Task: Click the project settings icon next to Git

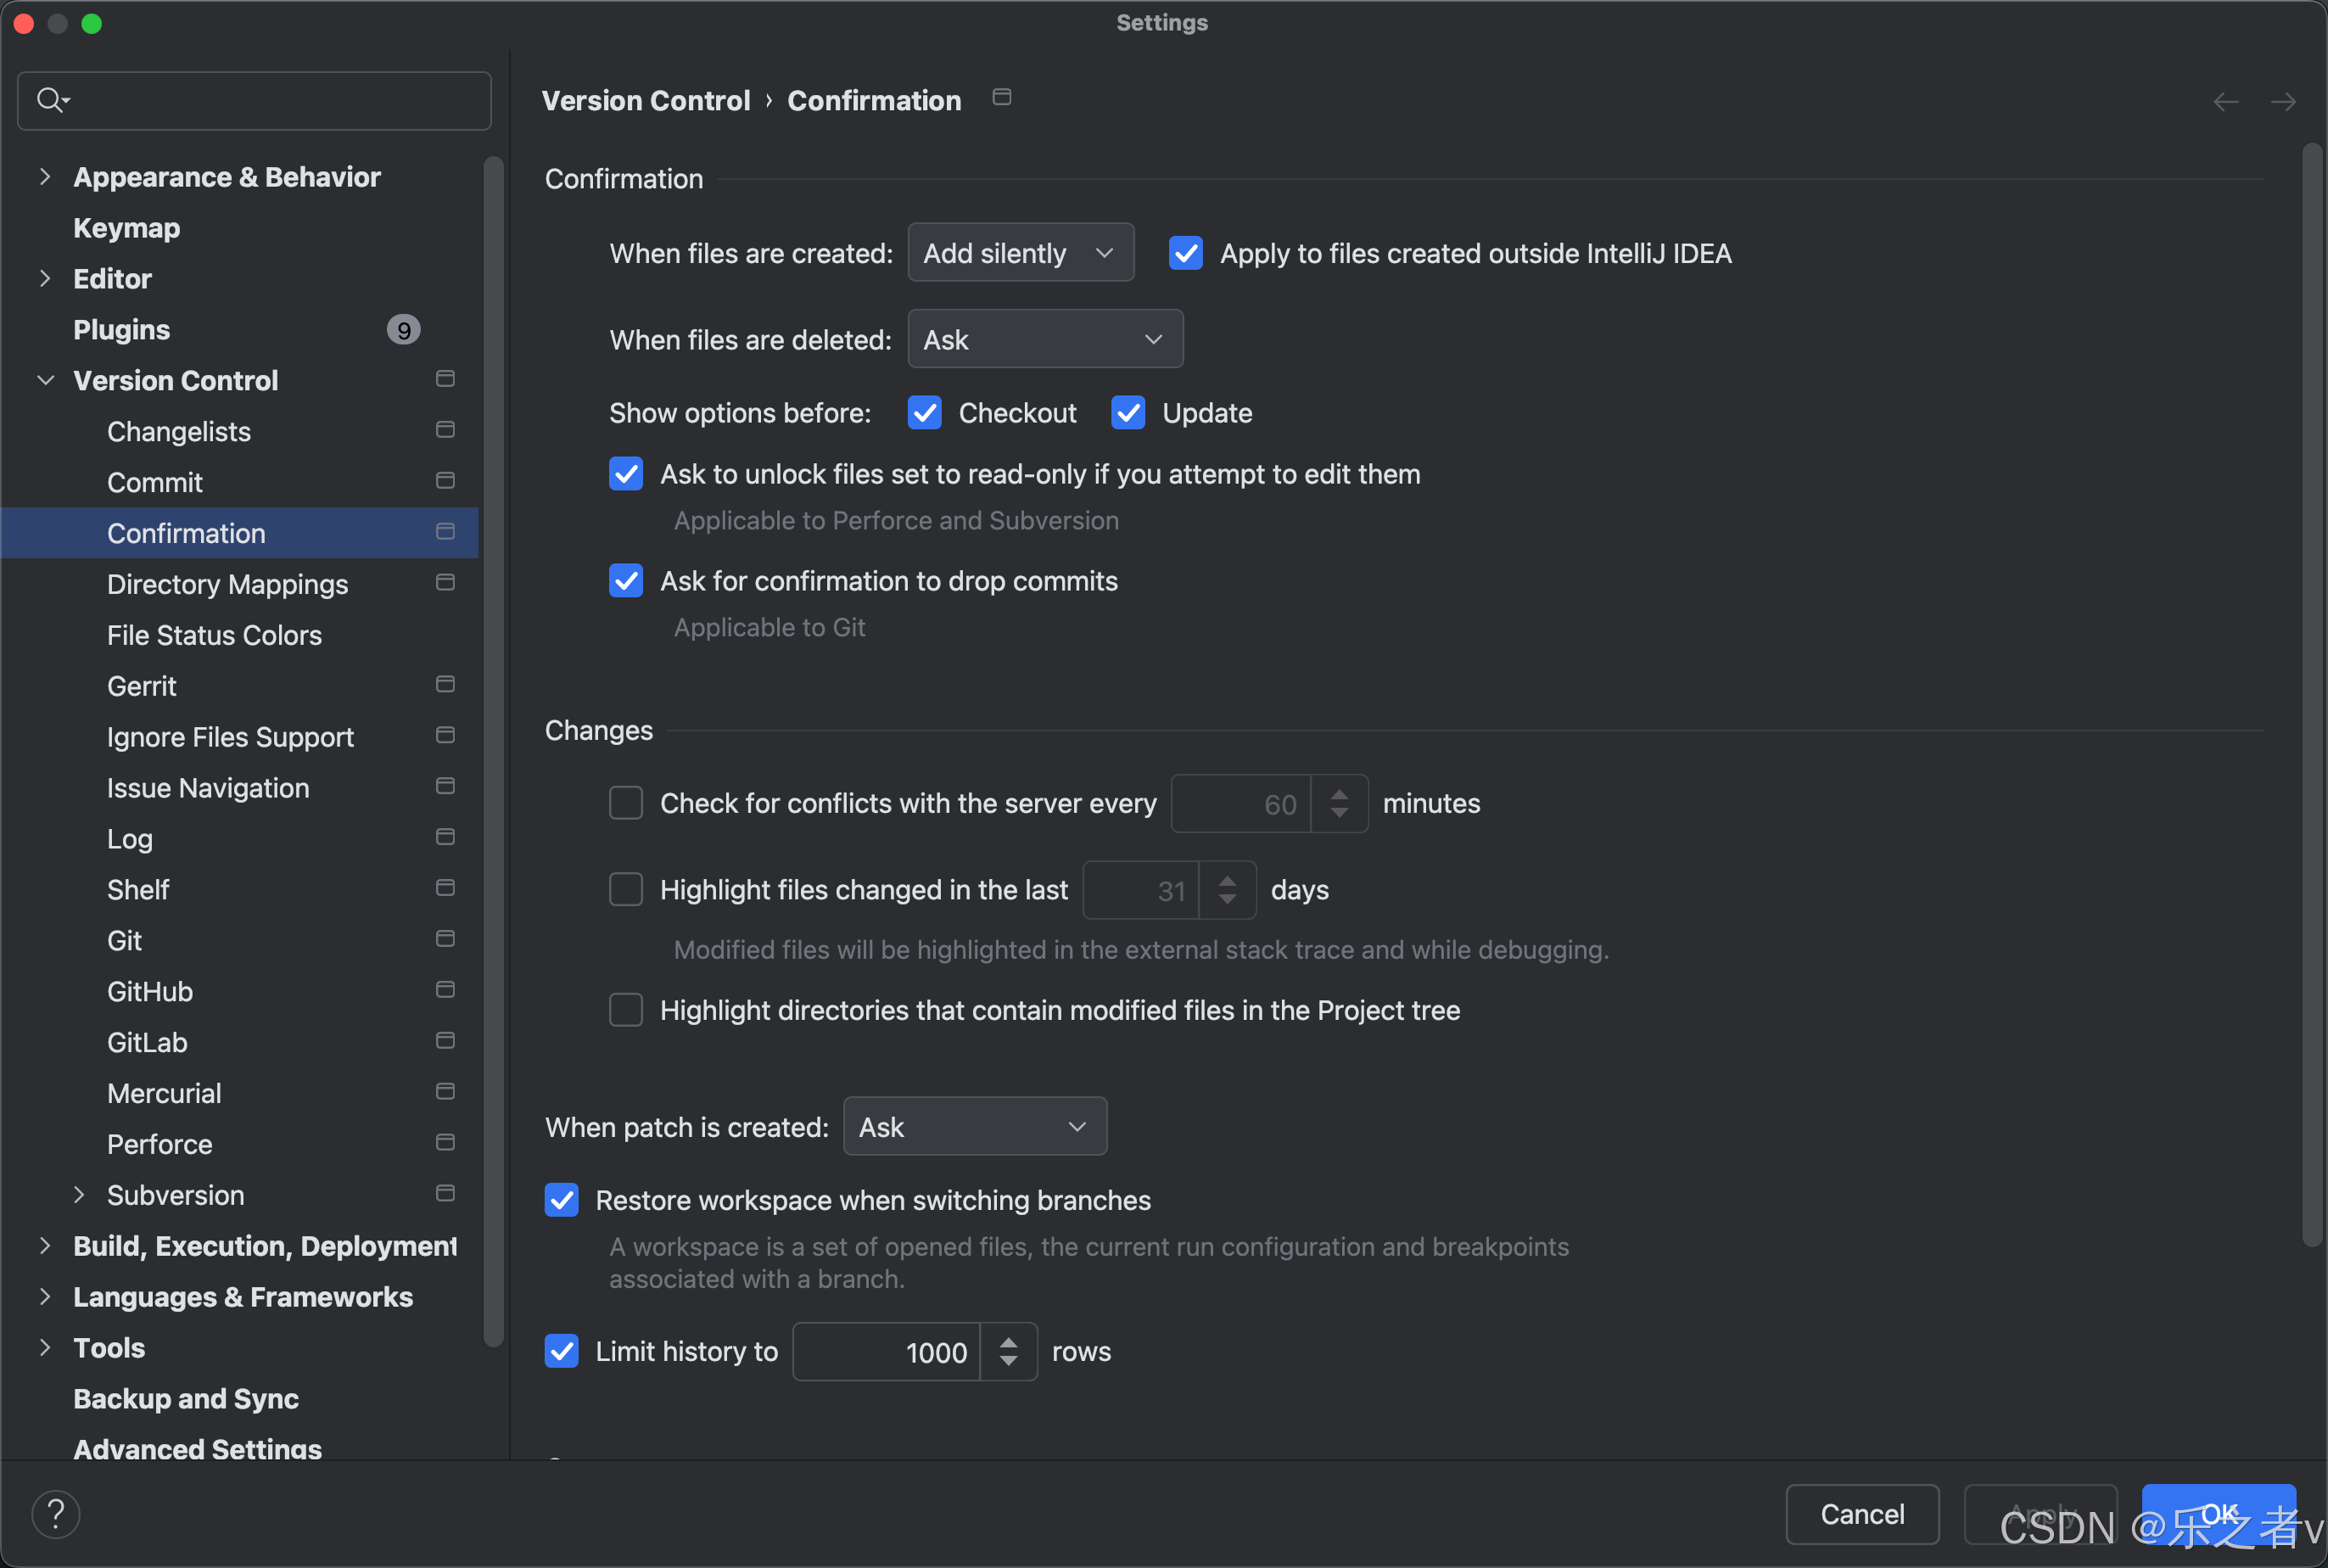Action: pyautogui.click(x=446, y=939)
